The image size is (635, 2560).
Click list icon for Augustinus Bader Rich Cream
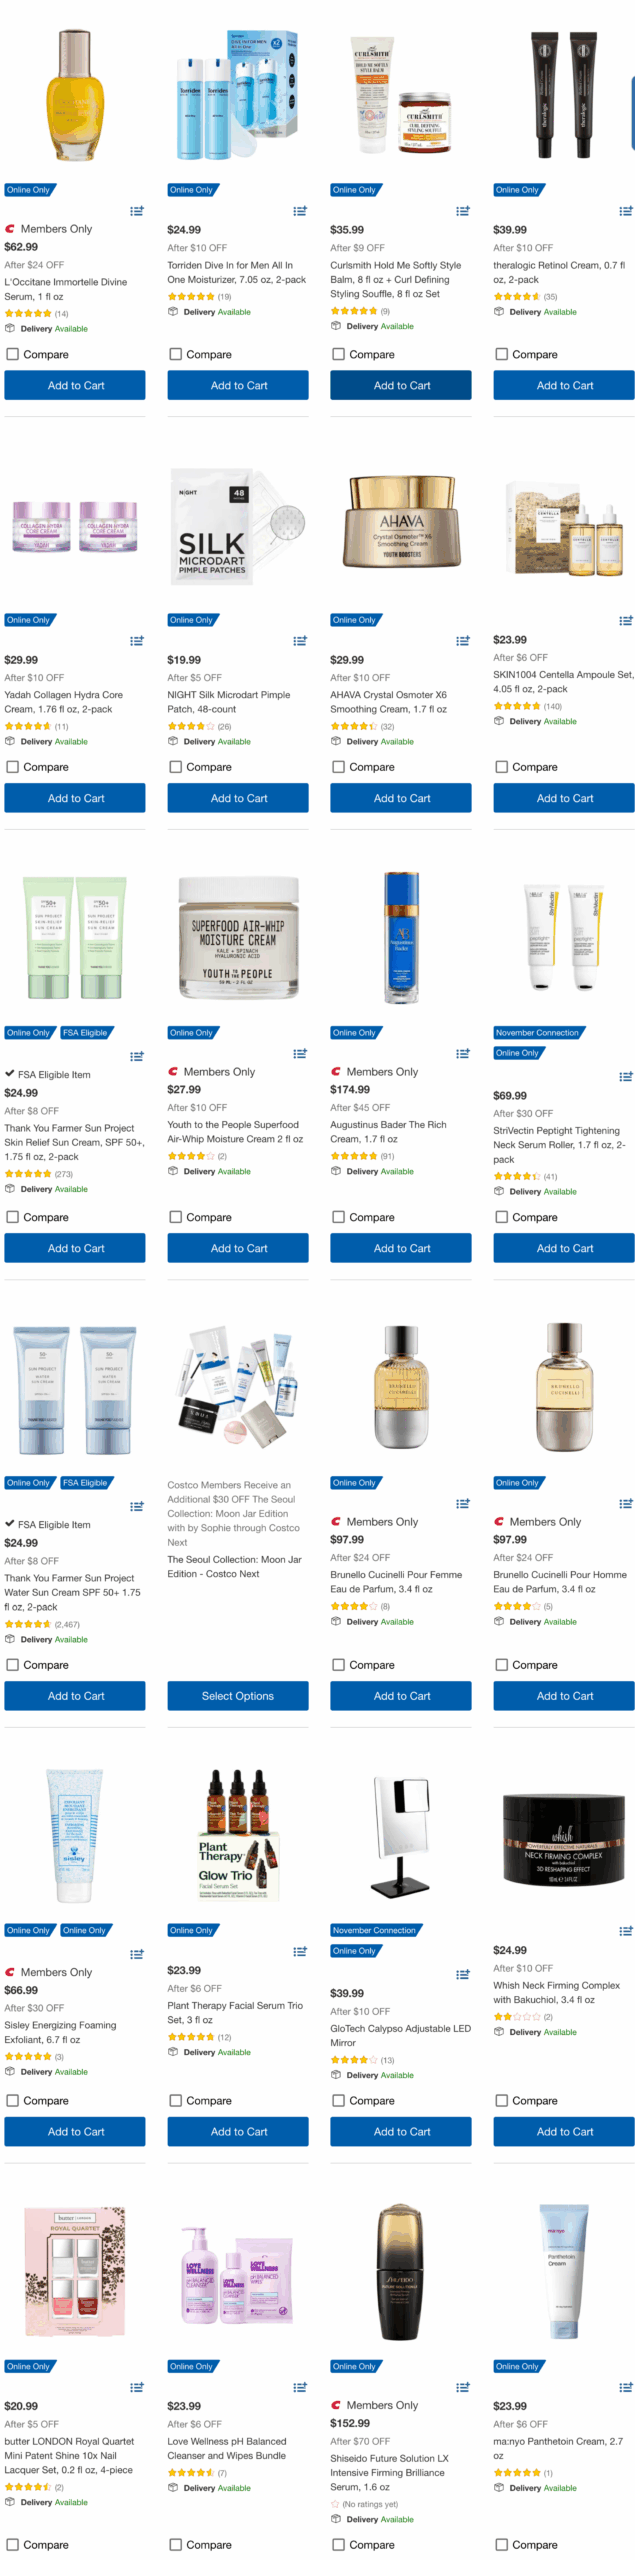[463, 1053]
